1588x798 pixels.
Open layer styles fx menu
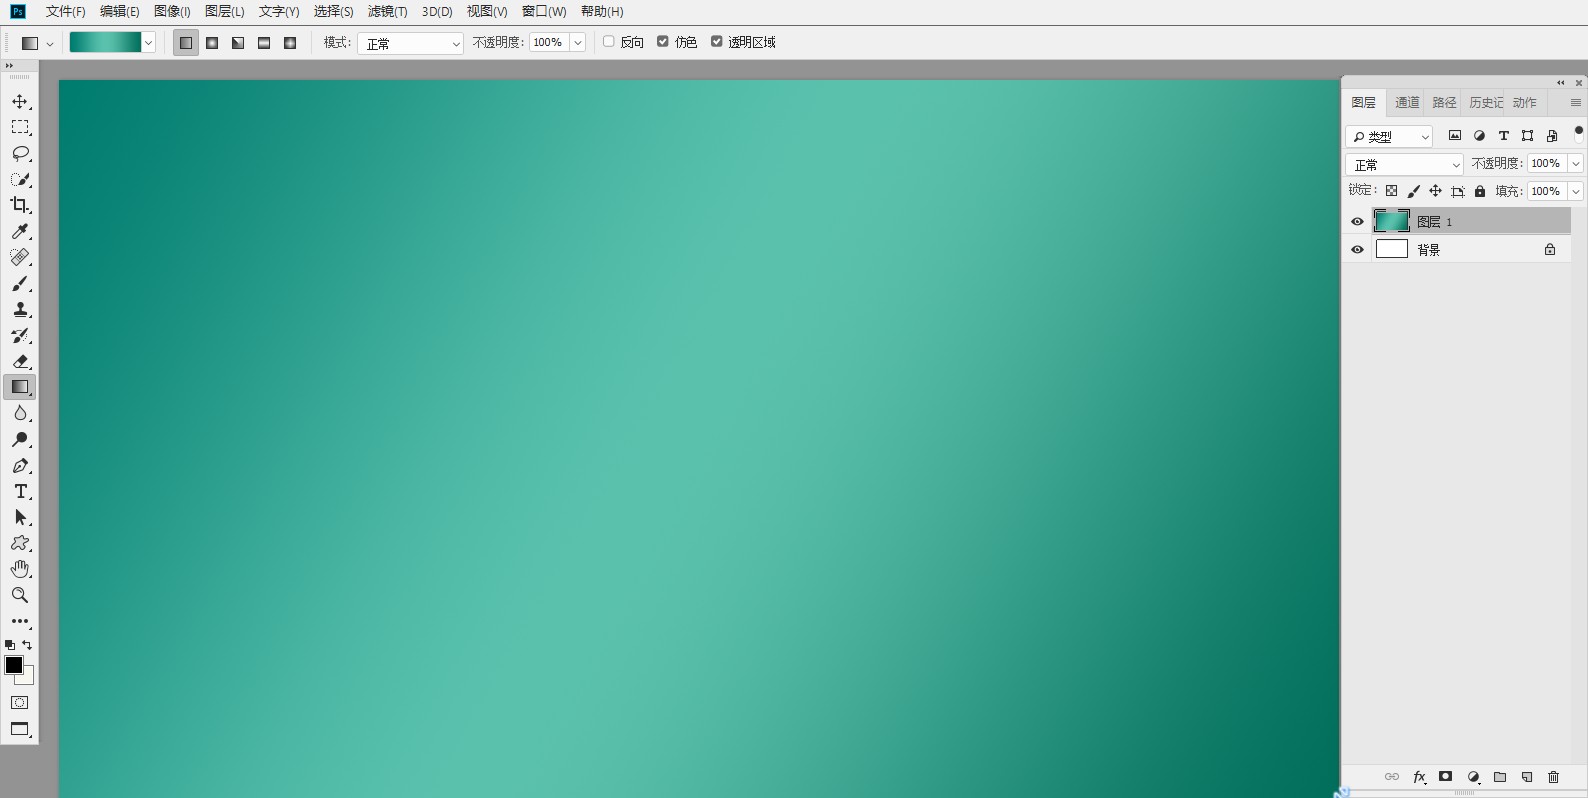[1419, 777]
